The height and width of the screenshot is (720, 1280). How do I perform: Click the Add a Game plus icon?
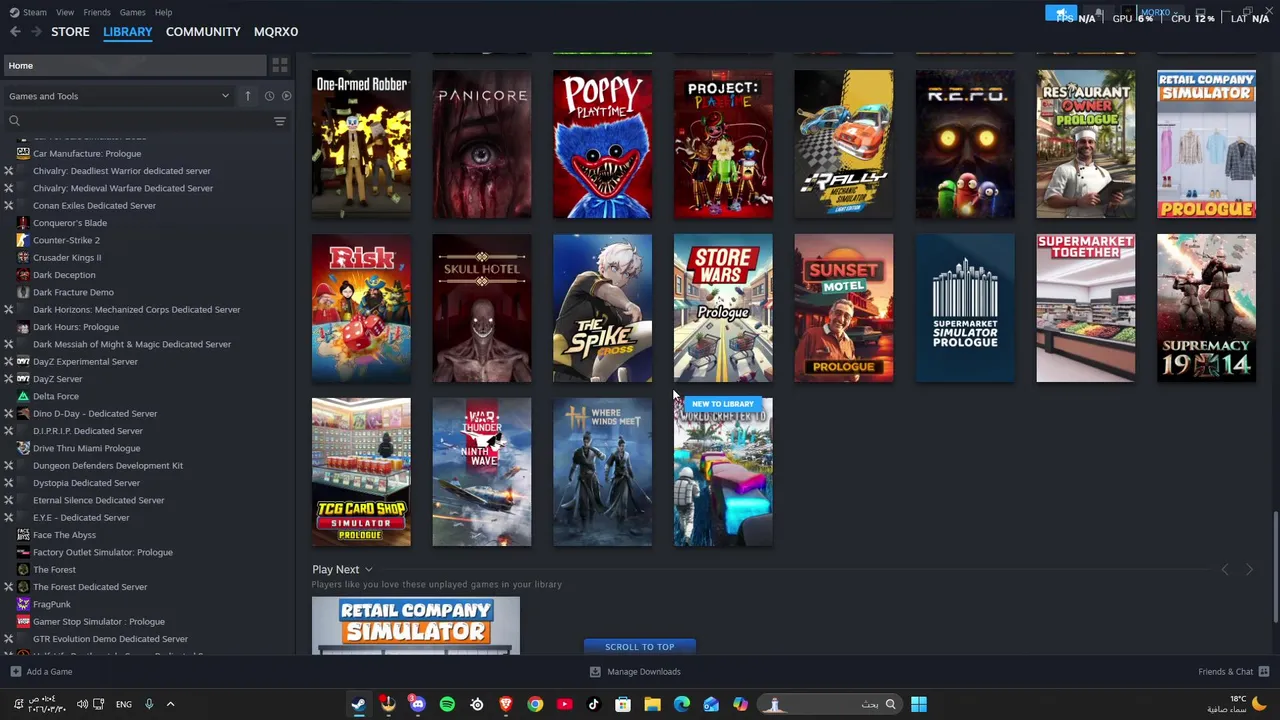click(x=15, y=672)
